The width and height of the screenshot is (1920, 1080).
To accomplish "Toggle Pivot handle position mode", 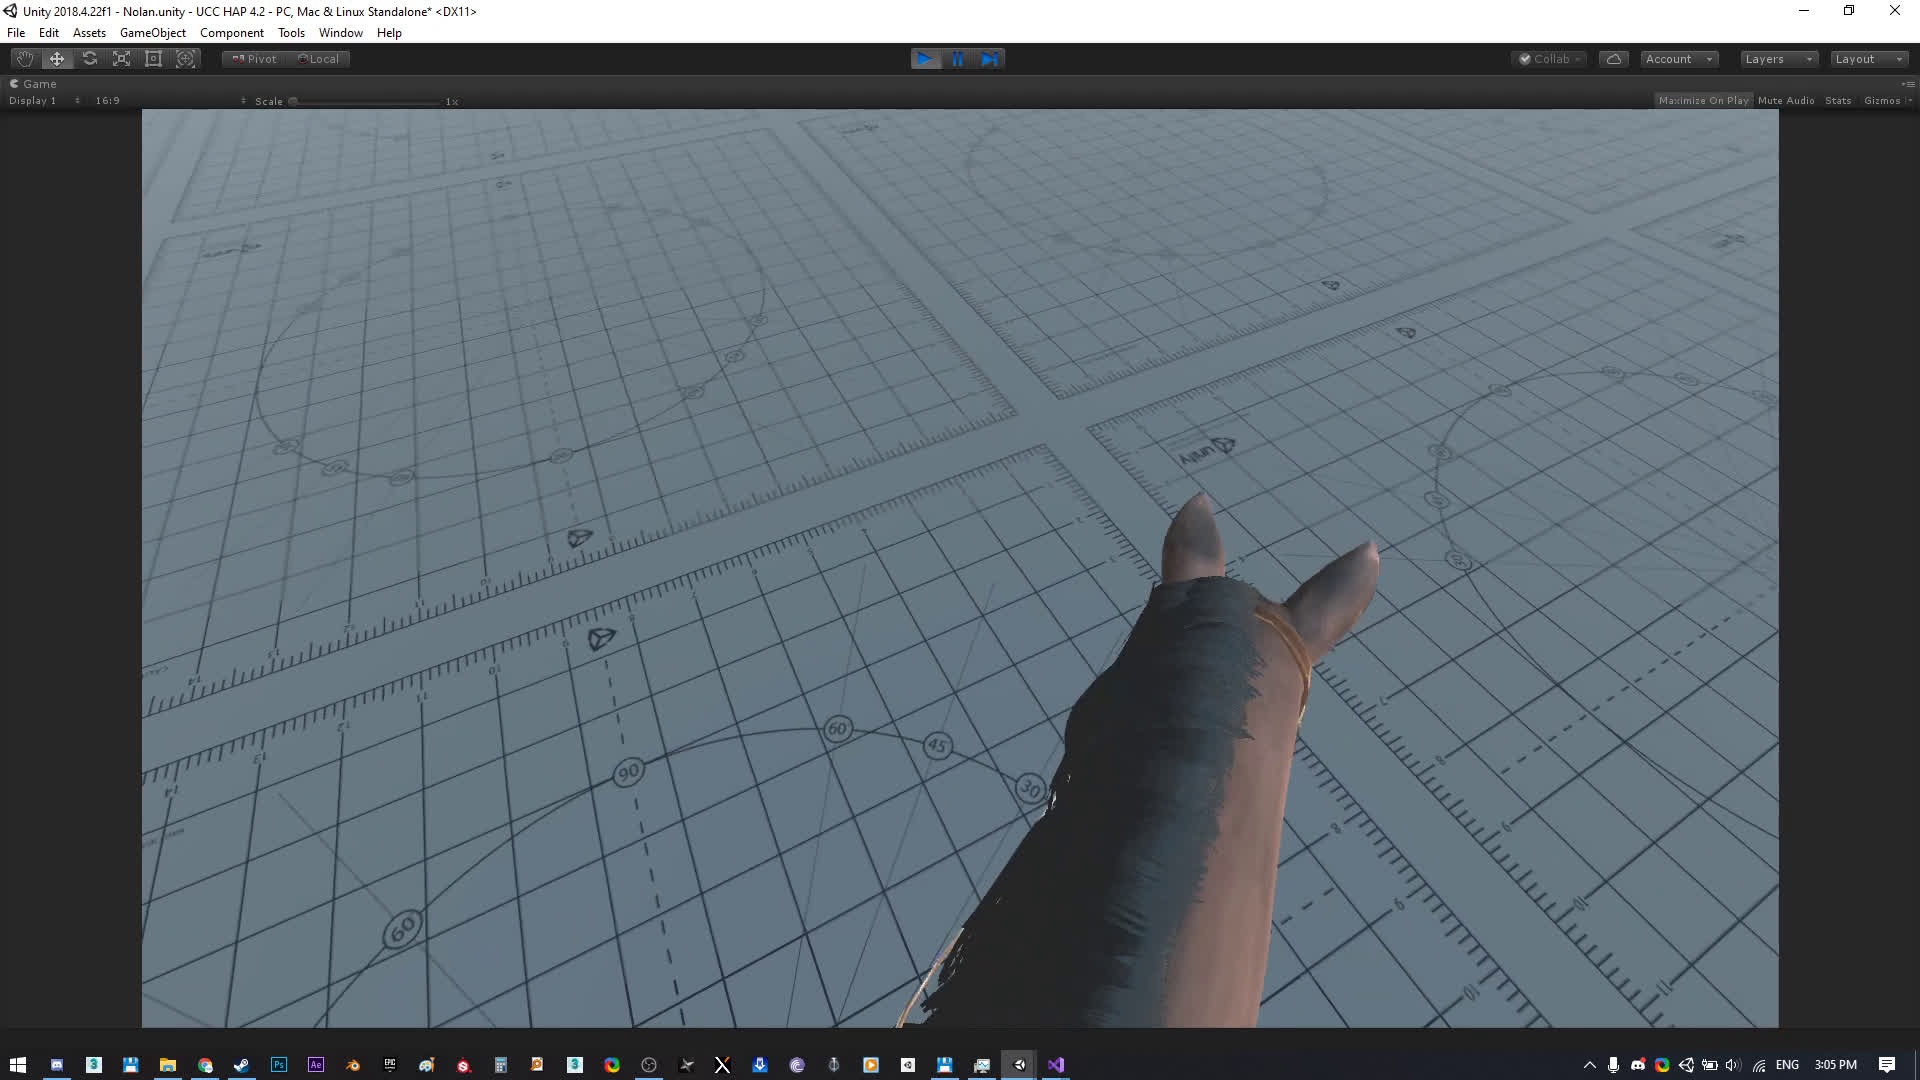I will click(x=255, y=59).
